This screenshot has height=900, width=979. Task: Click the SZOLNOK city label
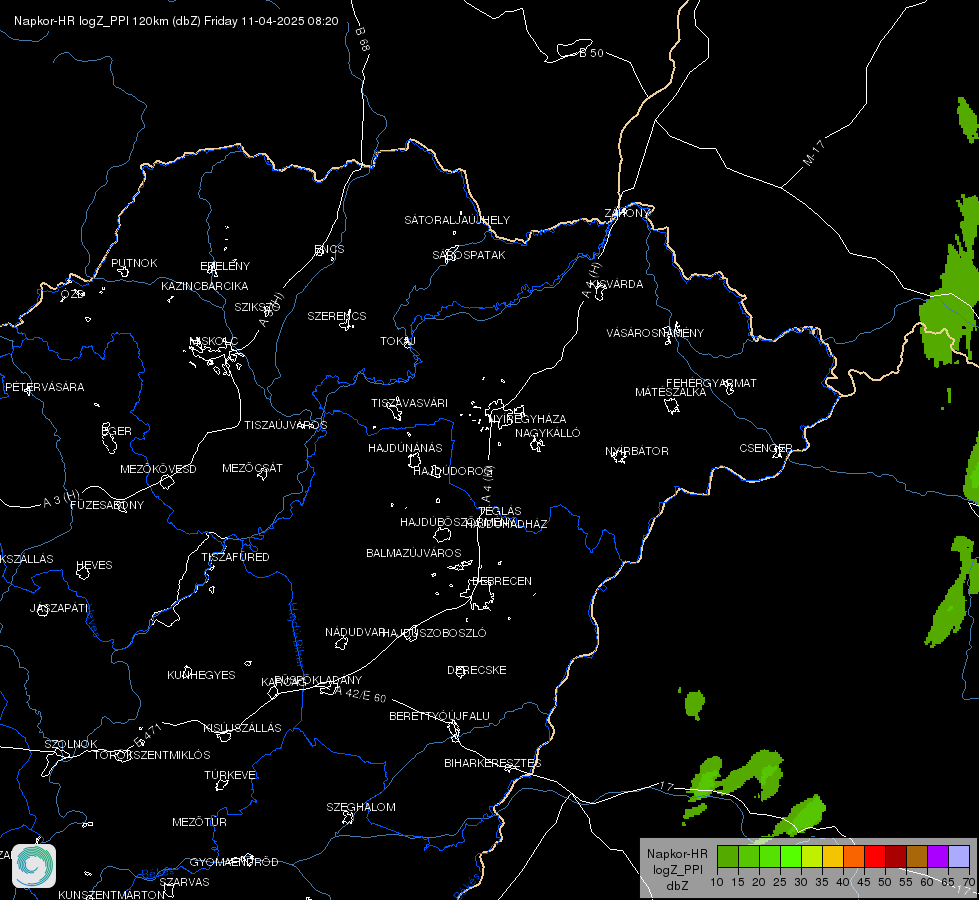(71, 744)
